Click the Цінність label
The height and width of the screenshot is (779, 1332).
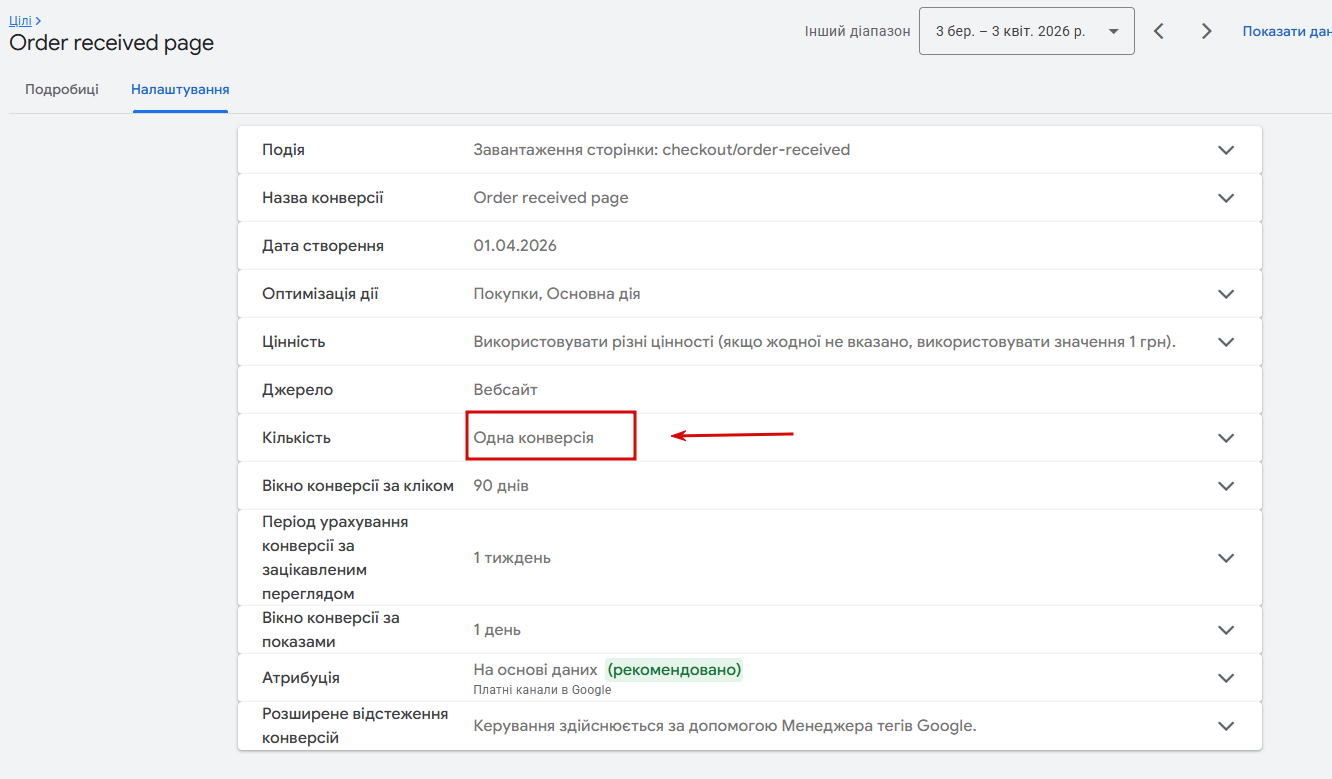(294, 342)
